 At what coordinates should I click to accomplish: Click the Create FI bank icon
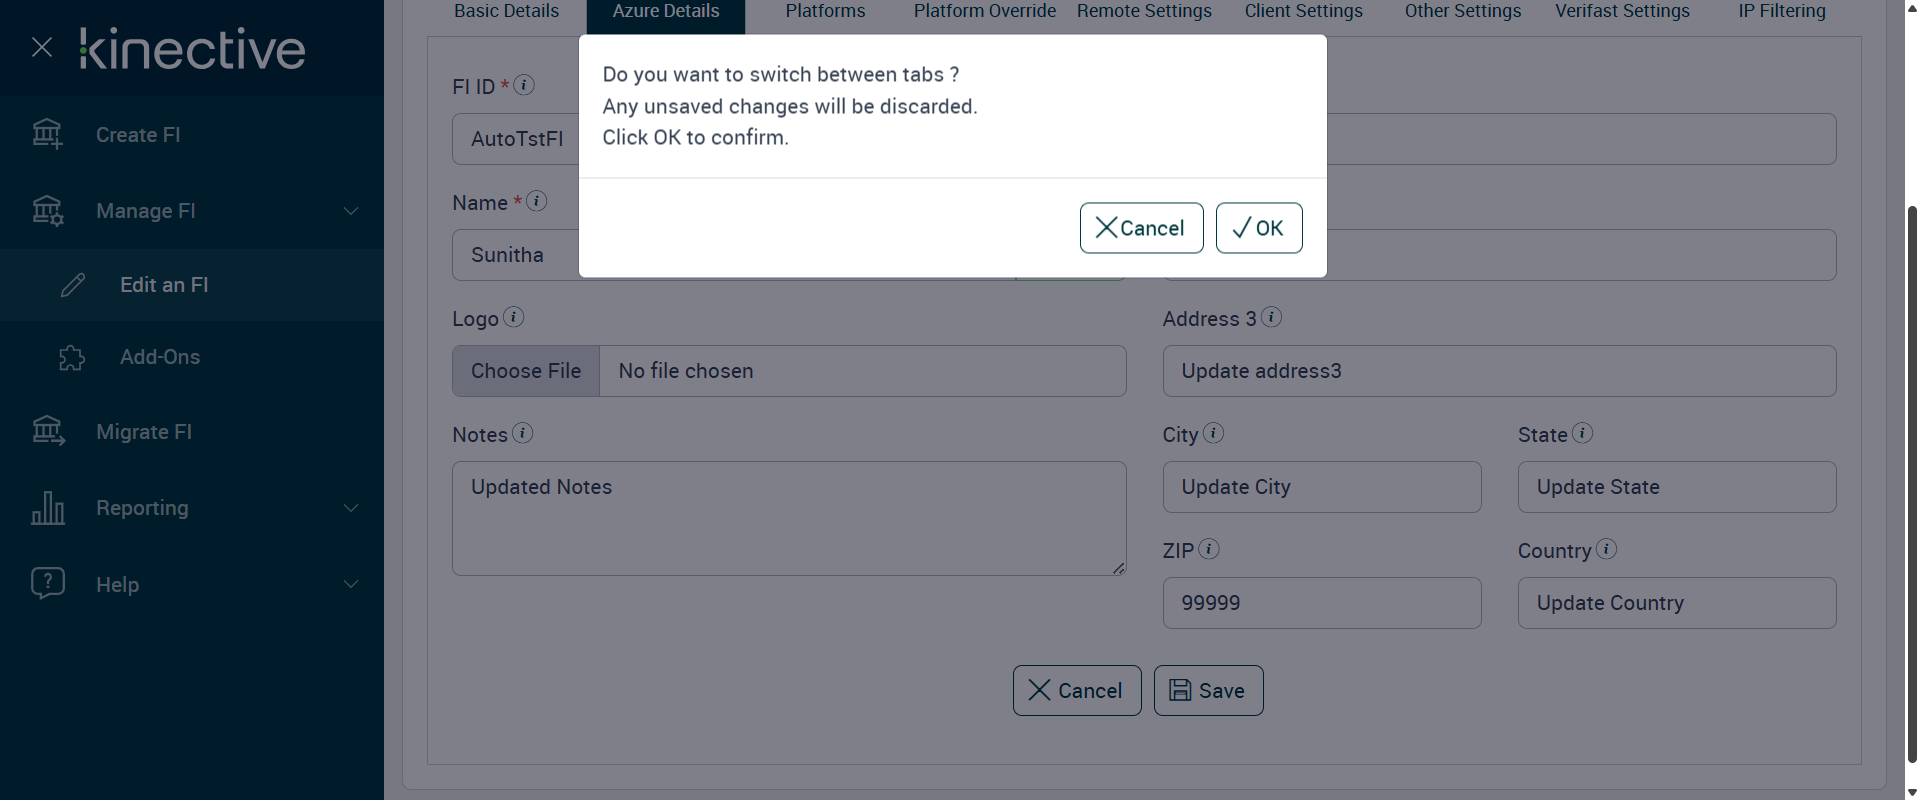(47, 134)
